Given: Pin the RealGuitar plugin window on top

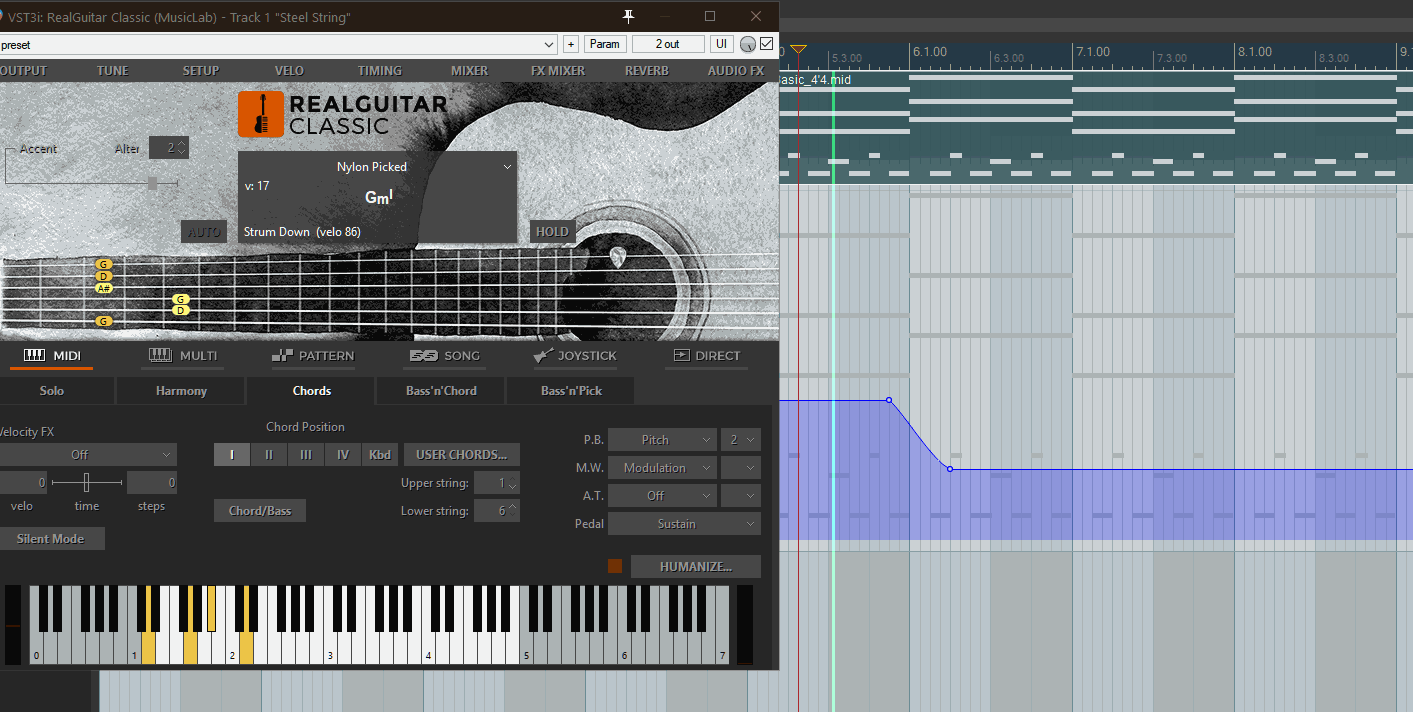Looking at the screenshot, I should click(629, 17).
